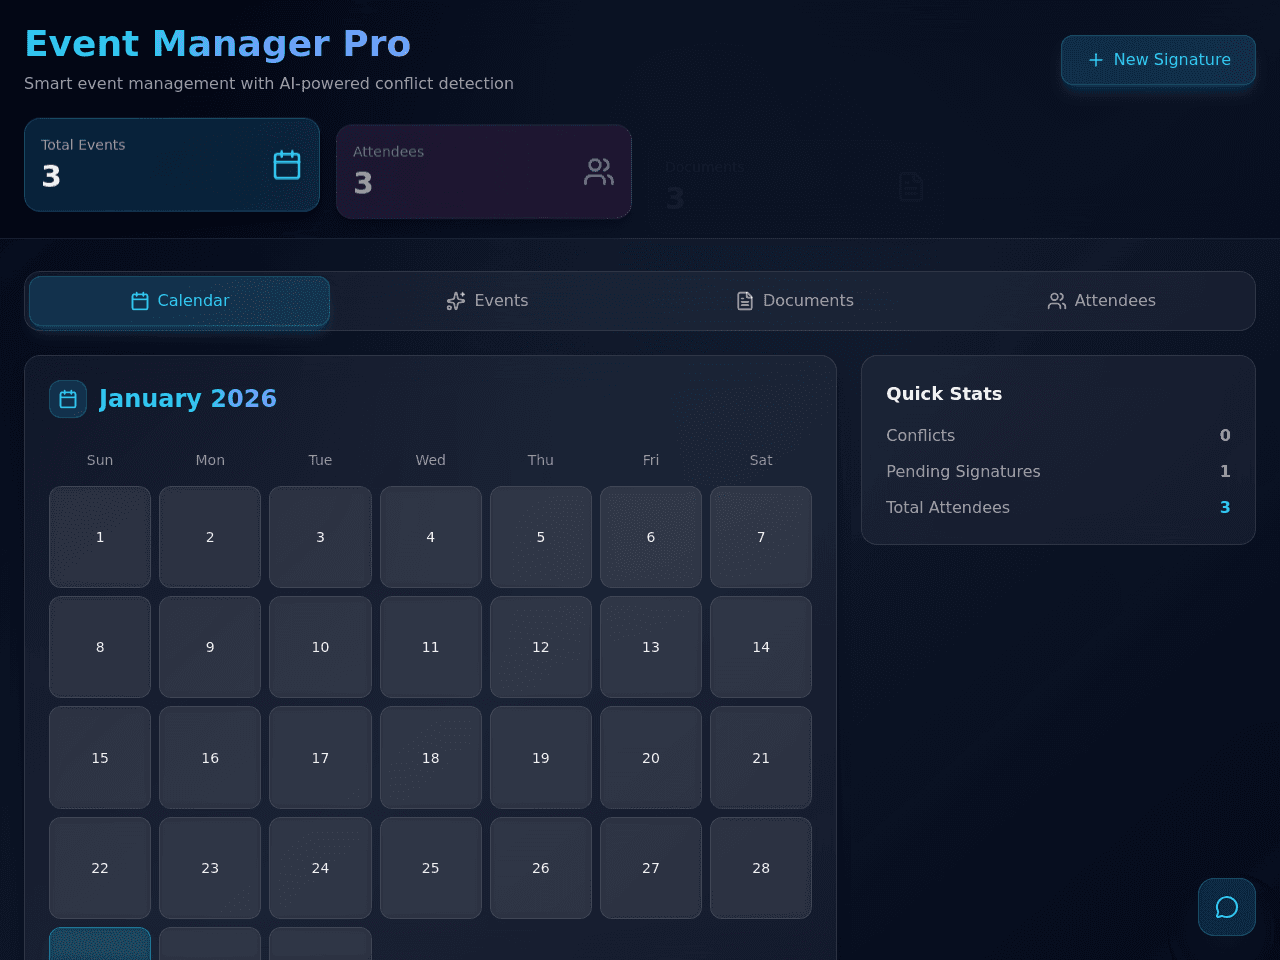The width and height of the screenshot is (1280, 960).
Task: Pick January 20 date cell
Action: [x=651, y=758]
